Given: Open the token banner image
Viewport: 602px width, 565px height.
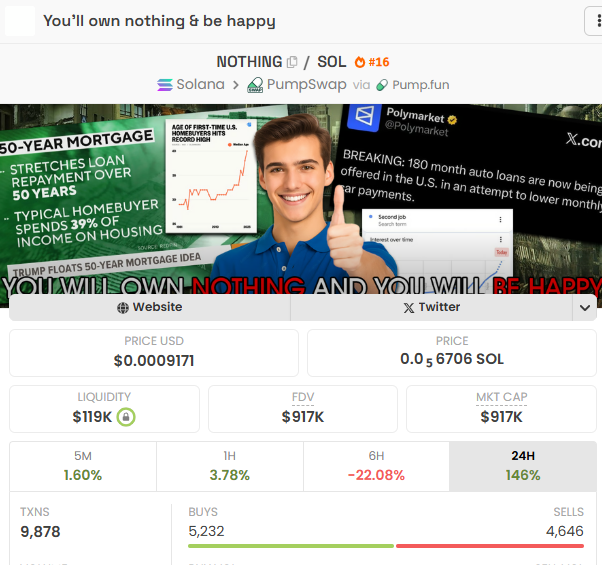Looking at the screenshot, I should pyautogui.click(x=301, y=200).
